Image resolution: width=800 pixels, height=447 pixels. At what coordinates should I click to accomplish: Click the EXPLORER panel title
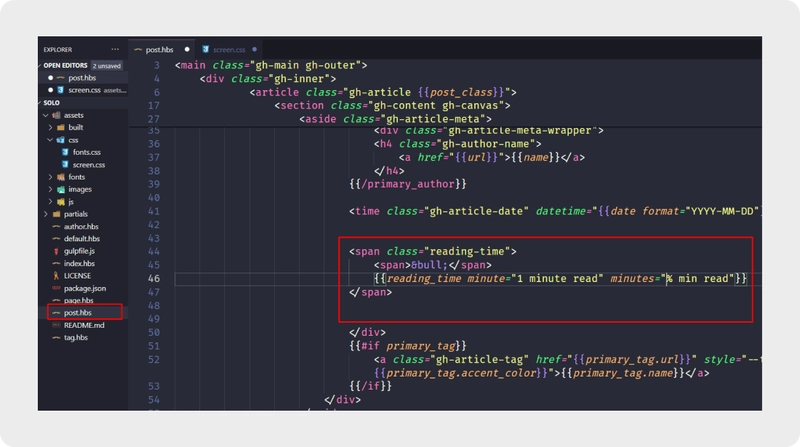pyautogui.click(x=58, y=49)
